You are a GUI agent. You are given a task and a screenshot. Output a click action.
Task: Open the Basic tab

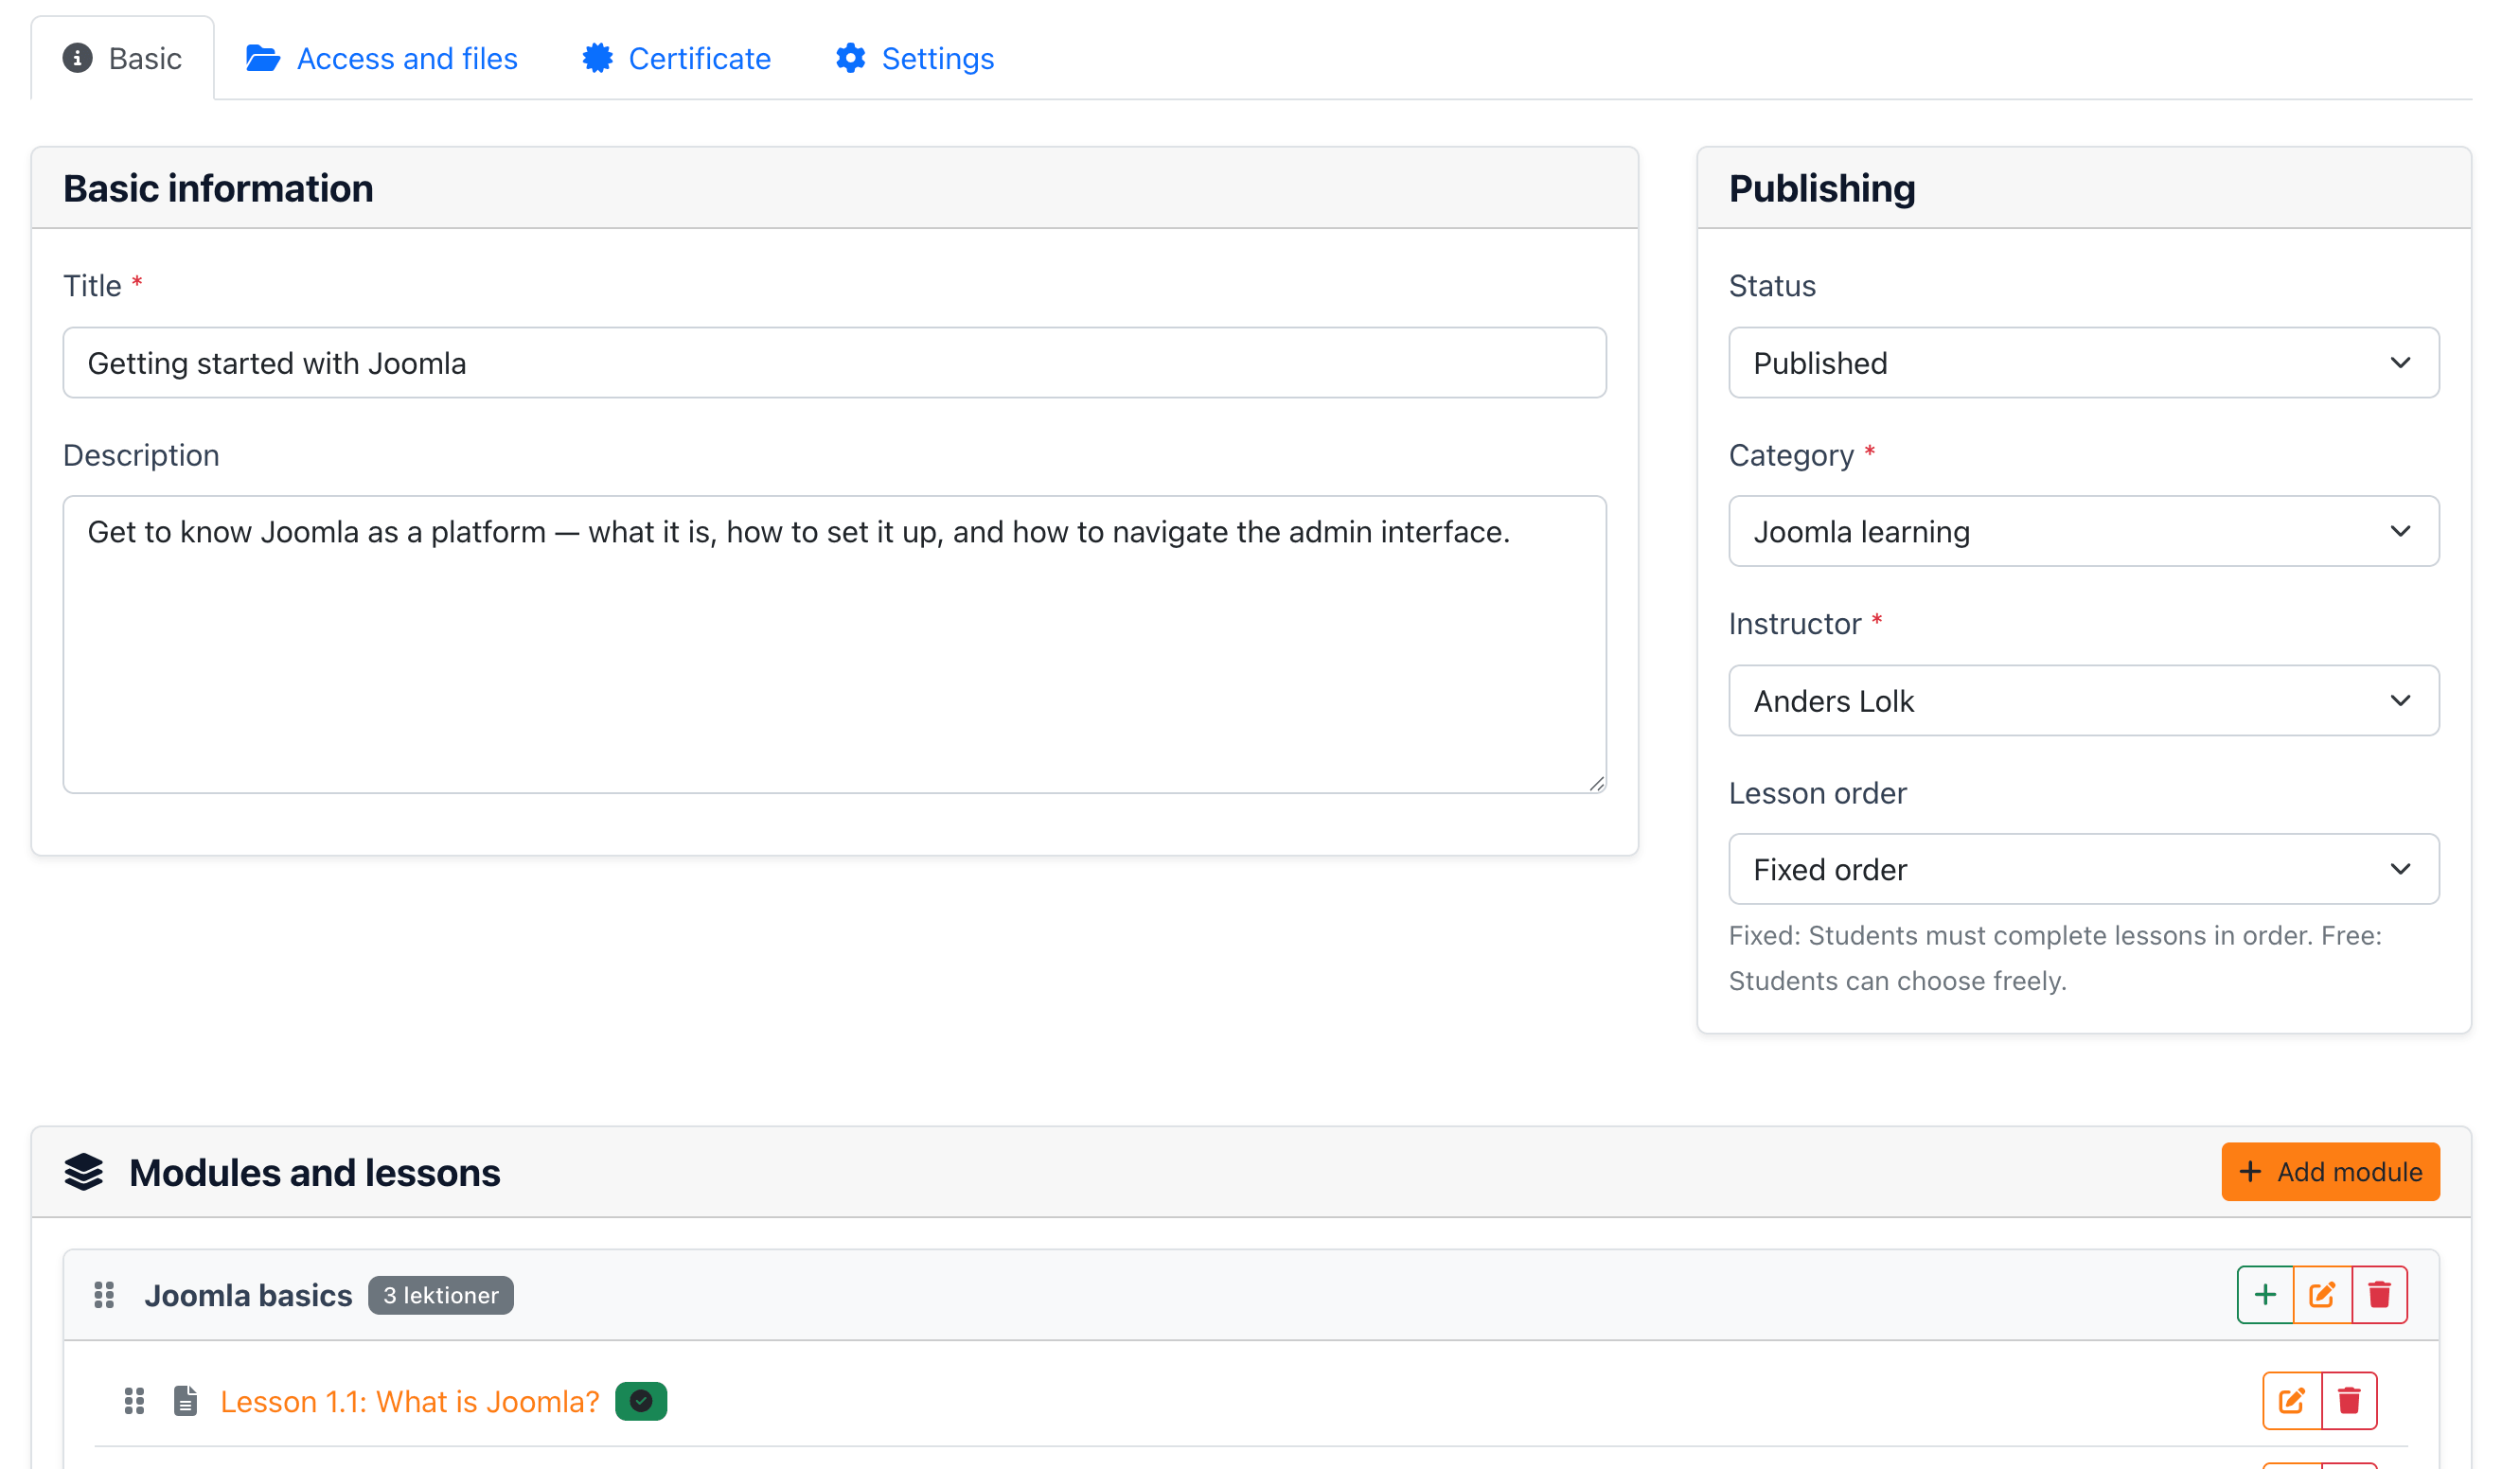coord(122,58)
